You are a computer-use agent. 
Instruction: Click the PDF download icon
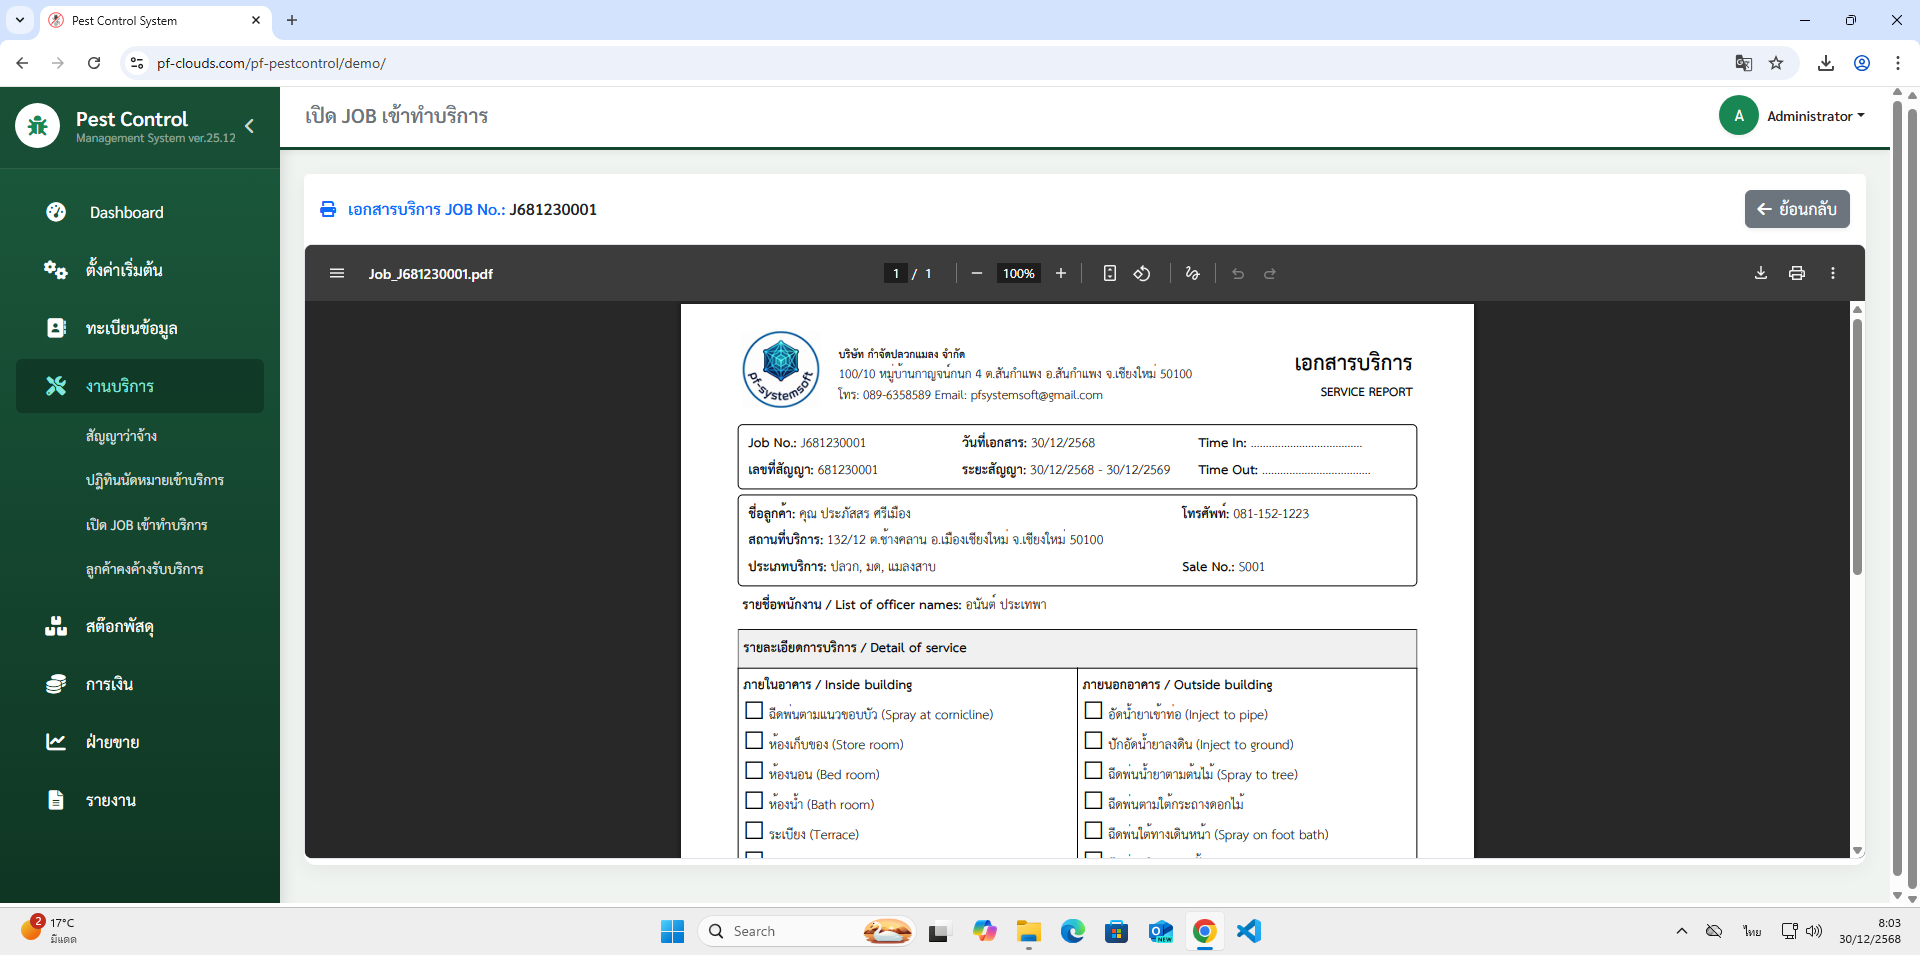(1760, 273)
